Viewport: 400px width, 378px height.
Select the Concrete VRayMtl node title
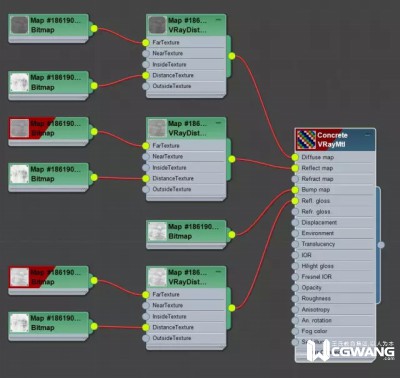[332, 140]
